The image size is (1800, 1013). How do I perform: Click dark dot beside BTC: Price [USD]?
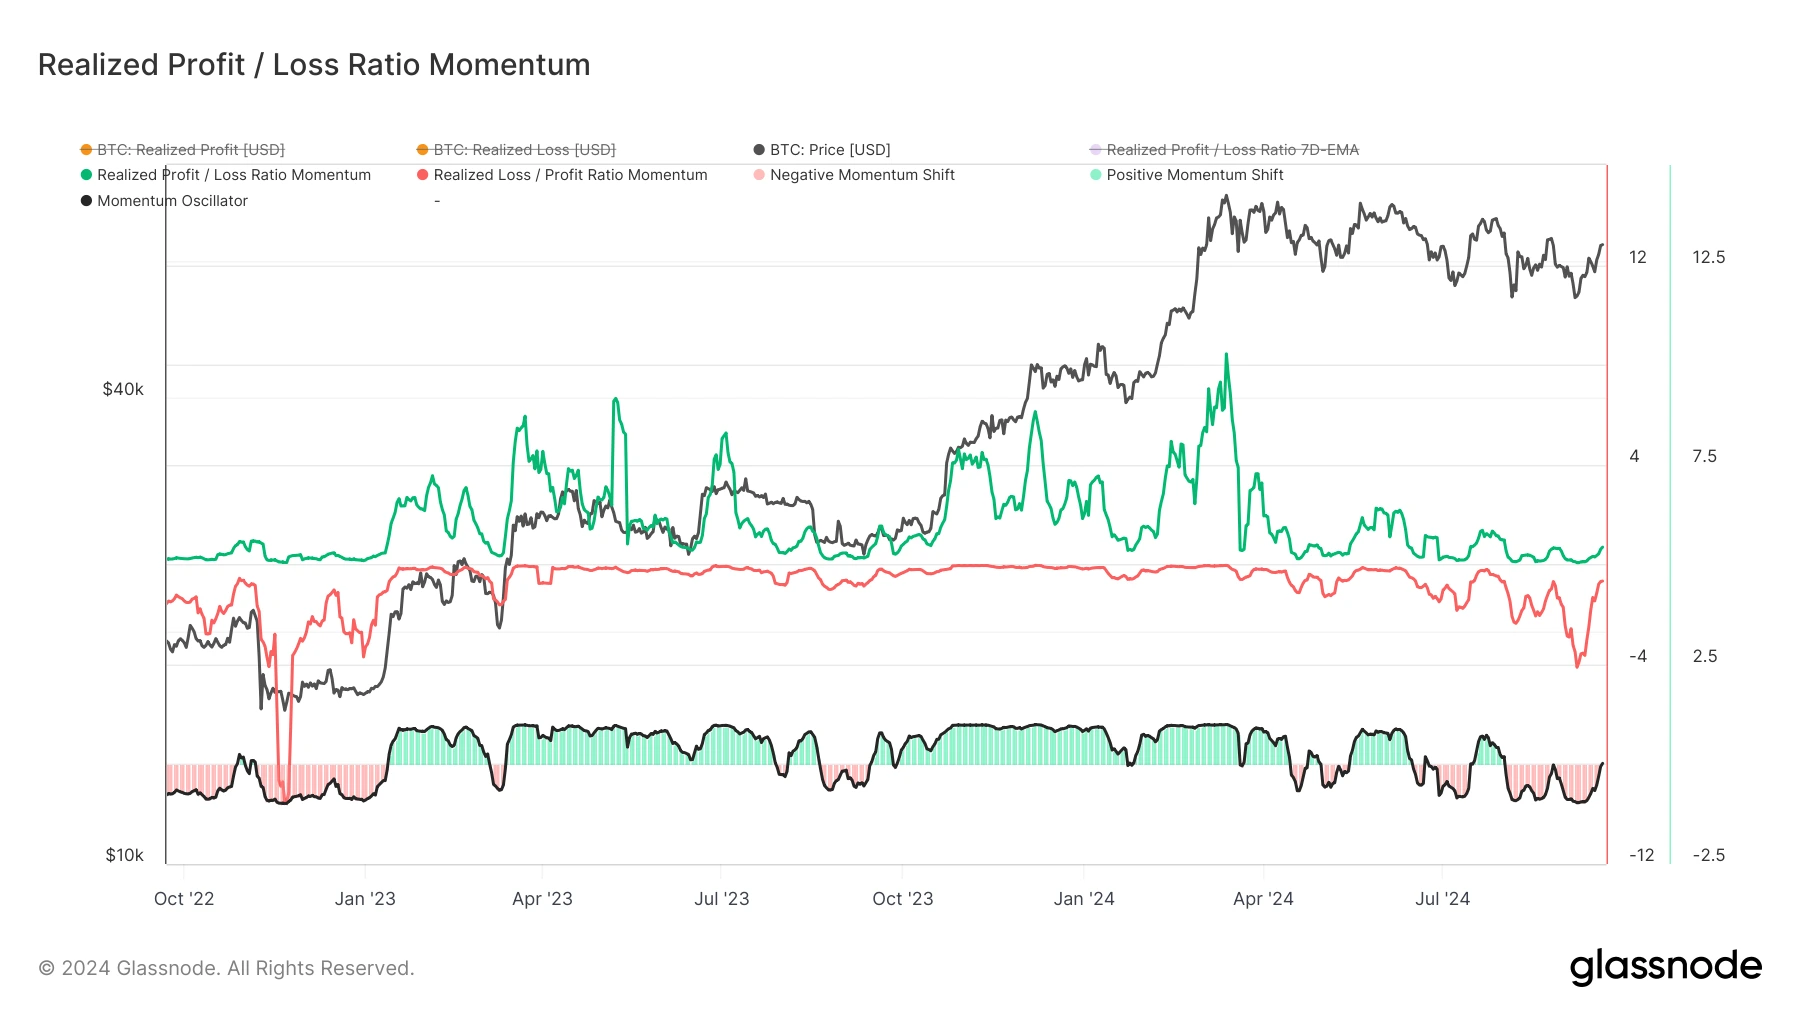click(x=759, y=150)
